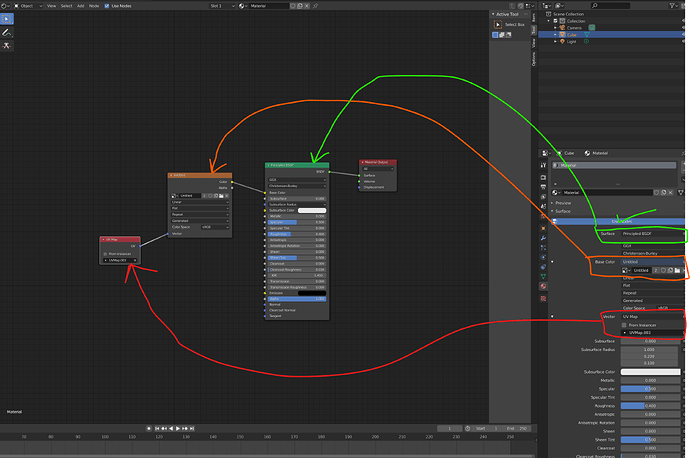This screenshot has height=458, width=690.
Task: Open the Select menu
Action: (x=66, y=6)
